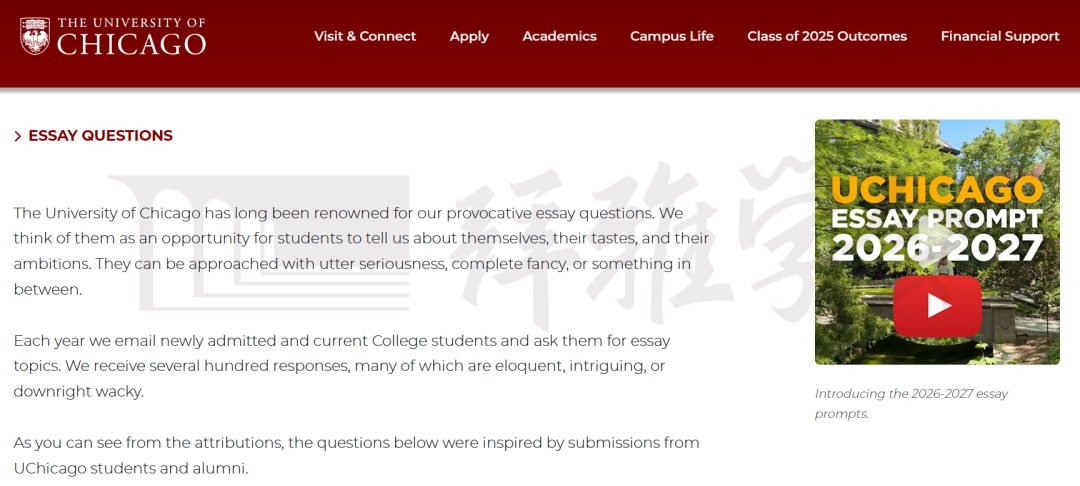Image resolution: width=1080 pixels, height=486 pixels.
Task: Open the Academics menu
Action: [x=559, y=36]
